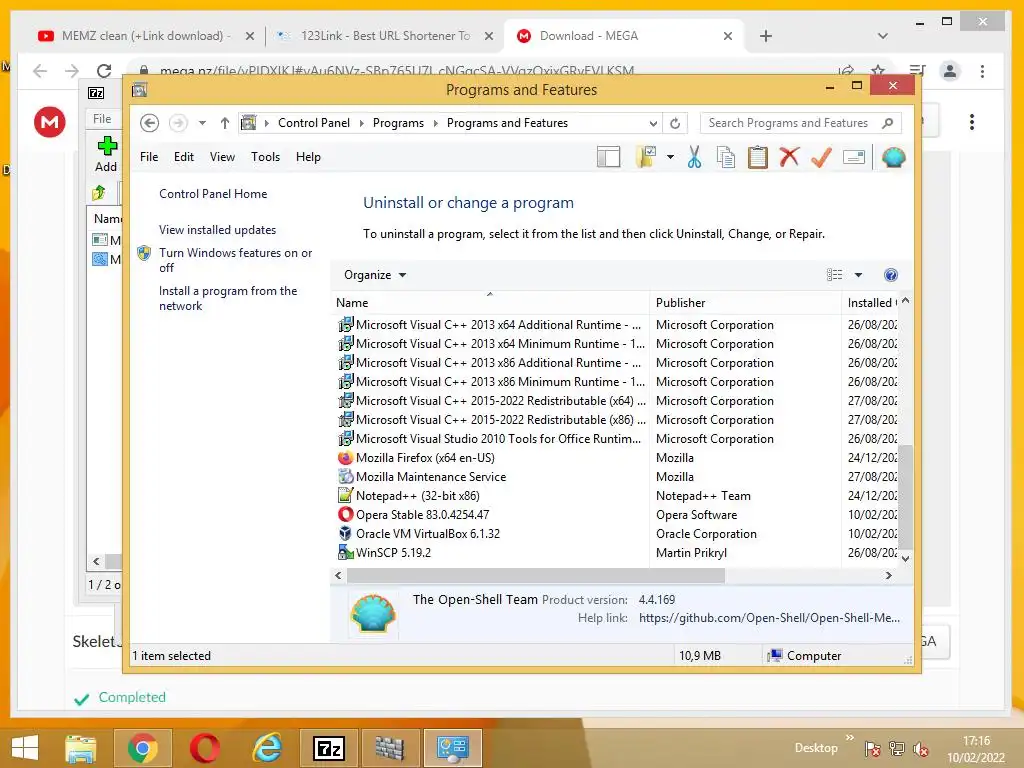Click the muted volume tray icon
This screenshot has width=1024, height=768.
pyautogui.click(x=921, y=749)
